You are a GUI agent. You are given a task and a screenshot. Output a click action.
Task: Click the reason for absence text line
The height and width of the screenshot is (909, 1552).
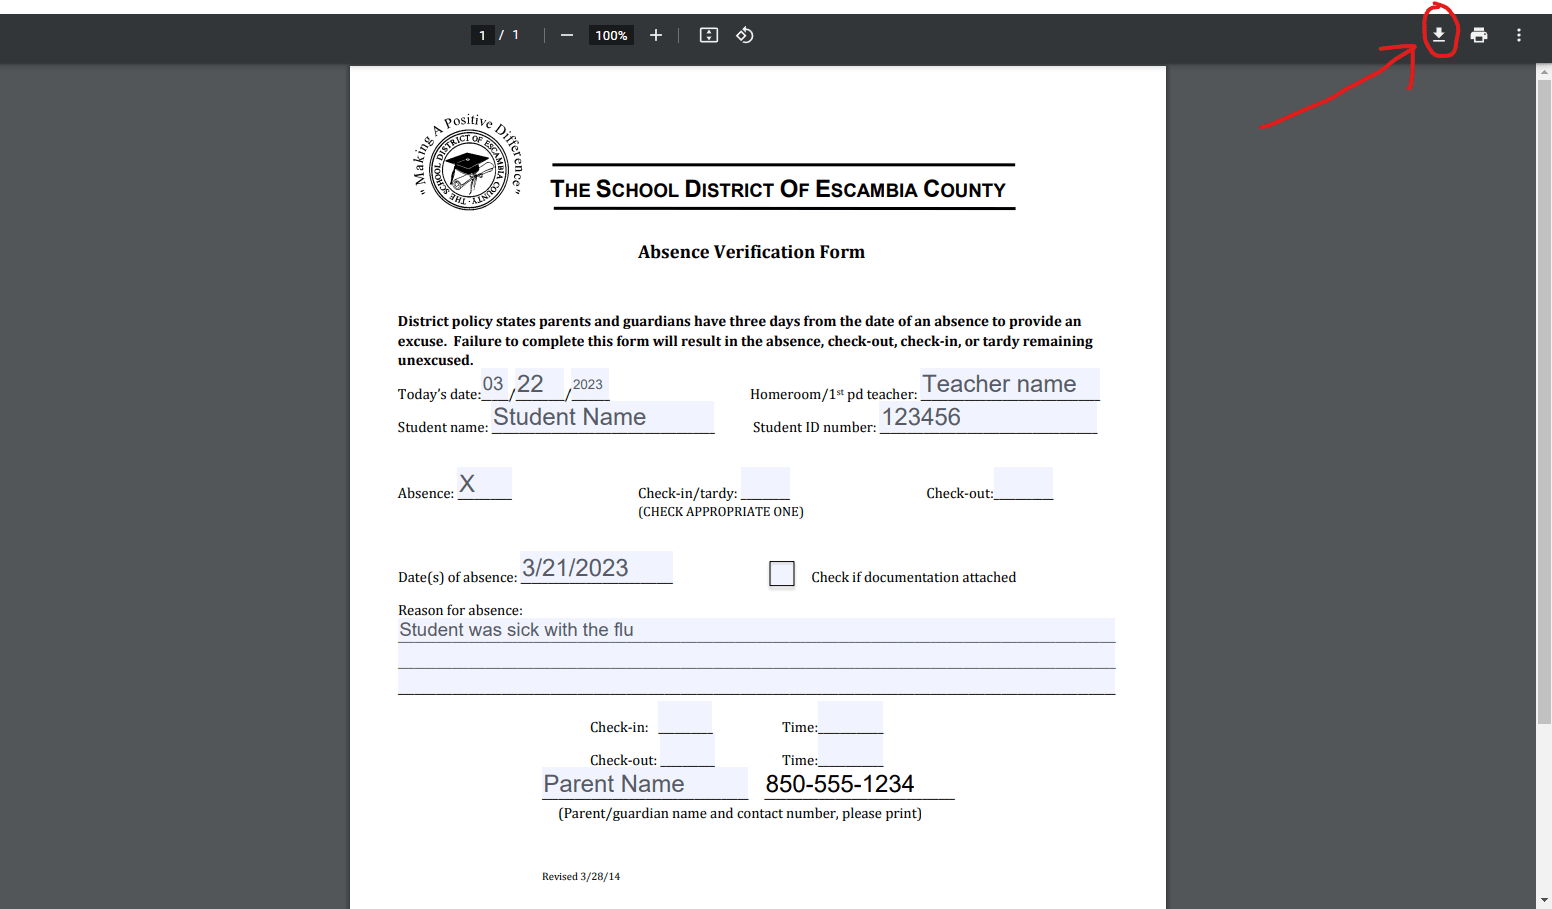(756, 630)
